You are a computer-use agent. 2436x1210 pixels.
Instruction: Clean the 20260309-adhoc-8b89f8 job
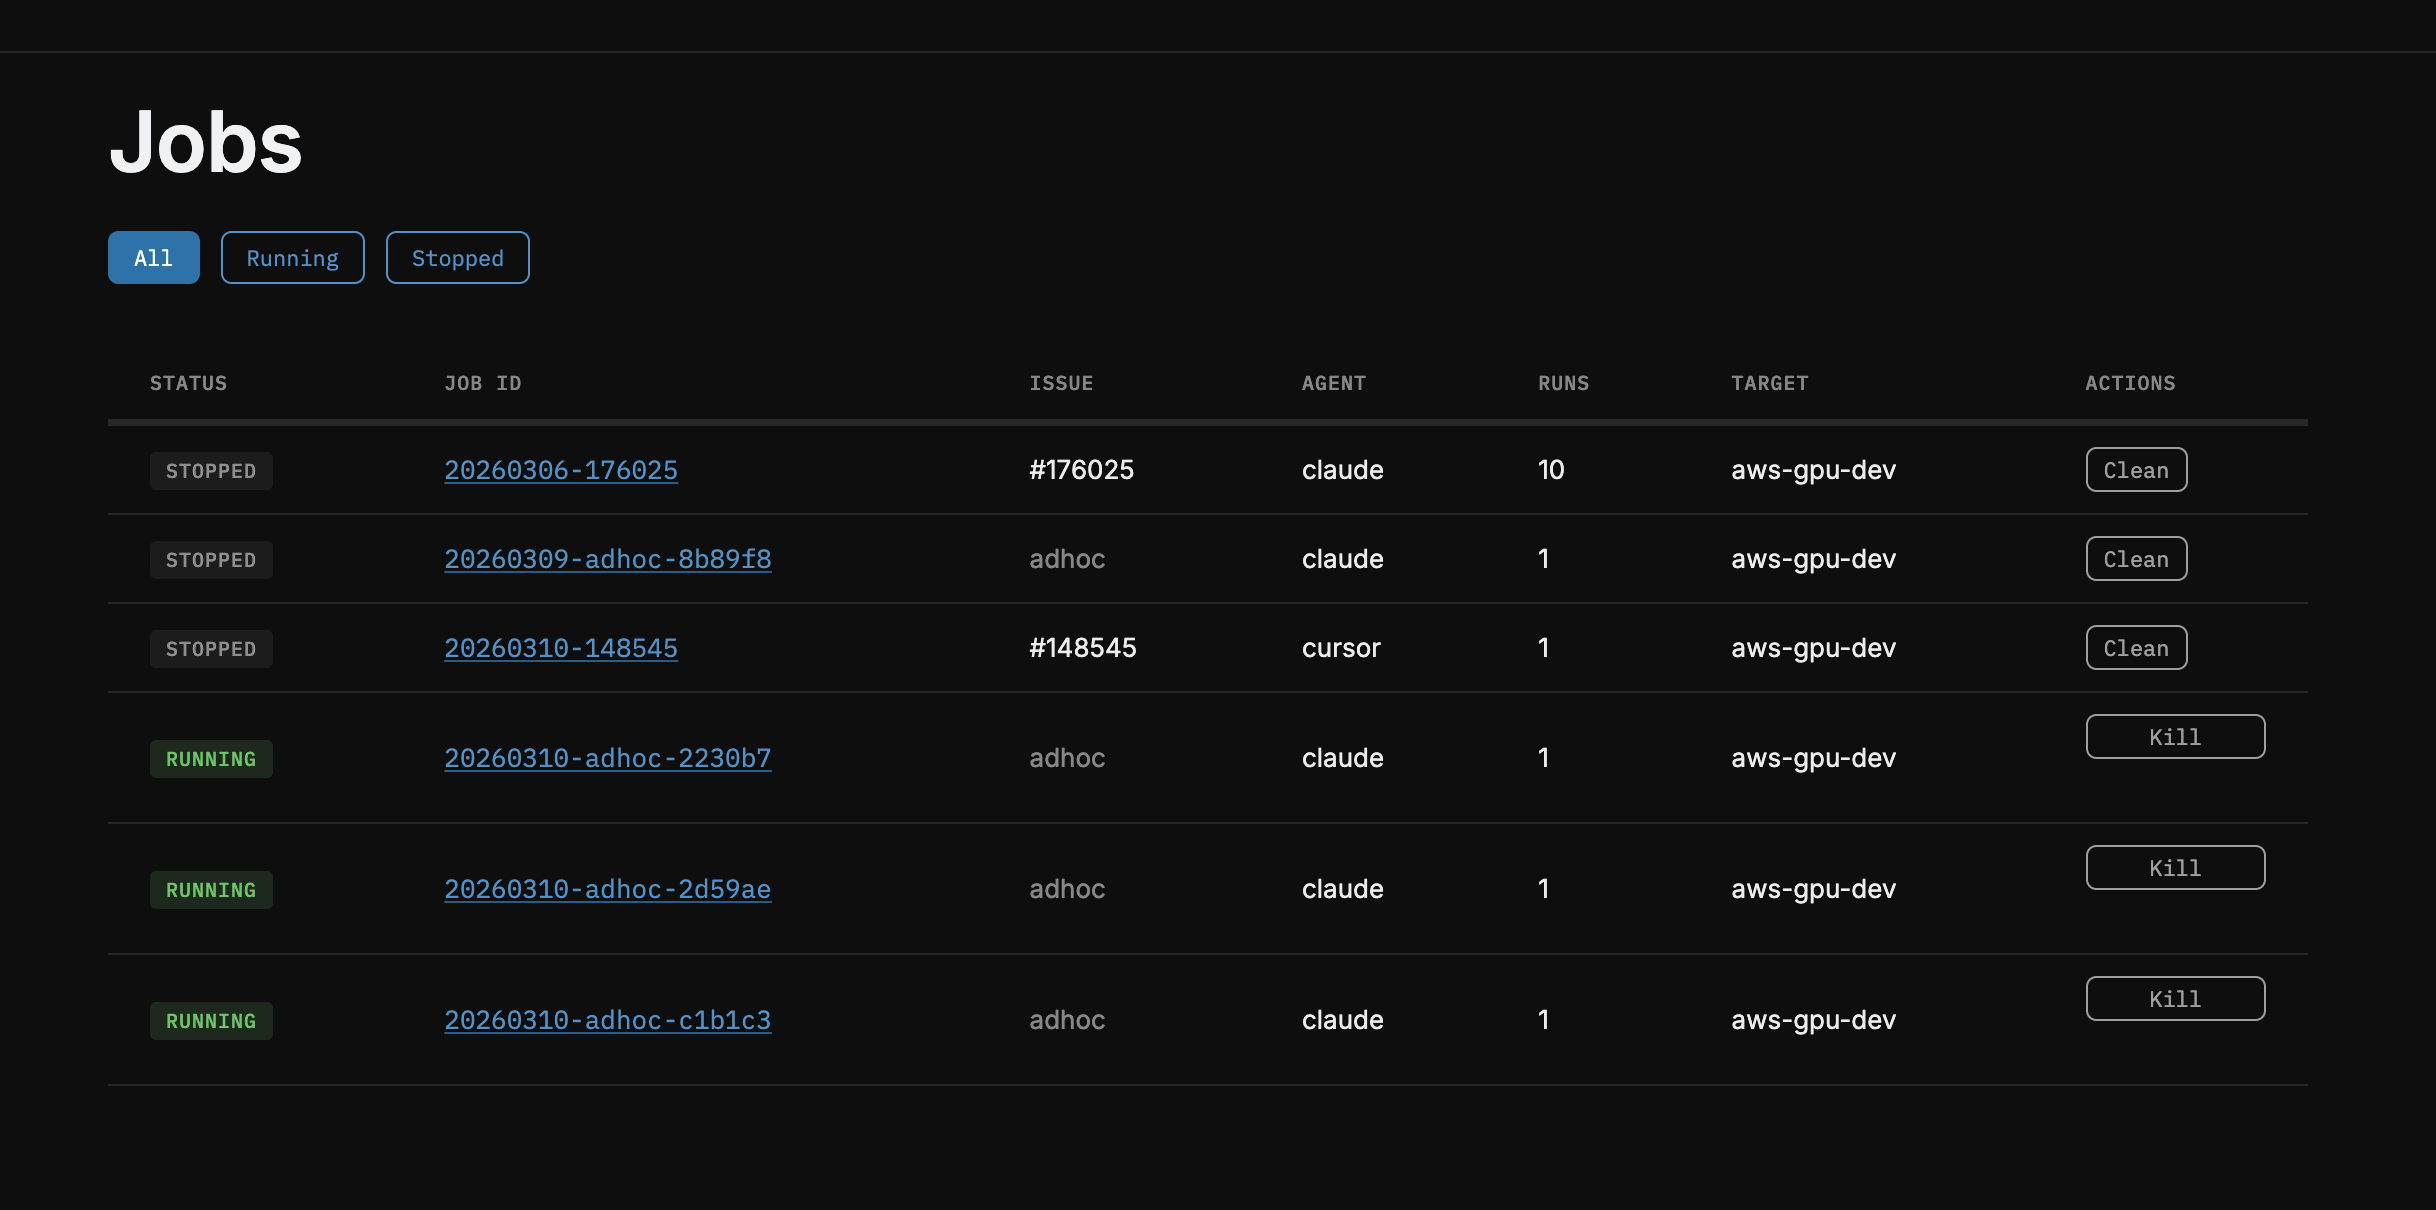[2136, 559]
